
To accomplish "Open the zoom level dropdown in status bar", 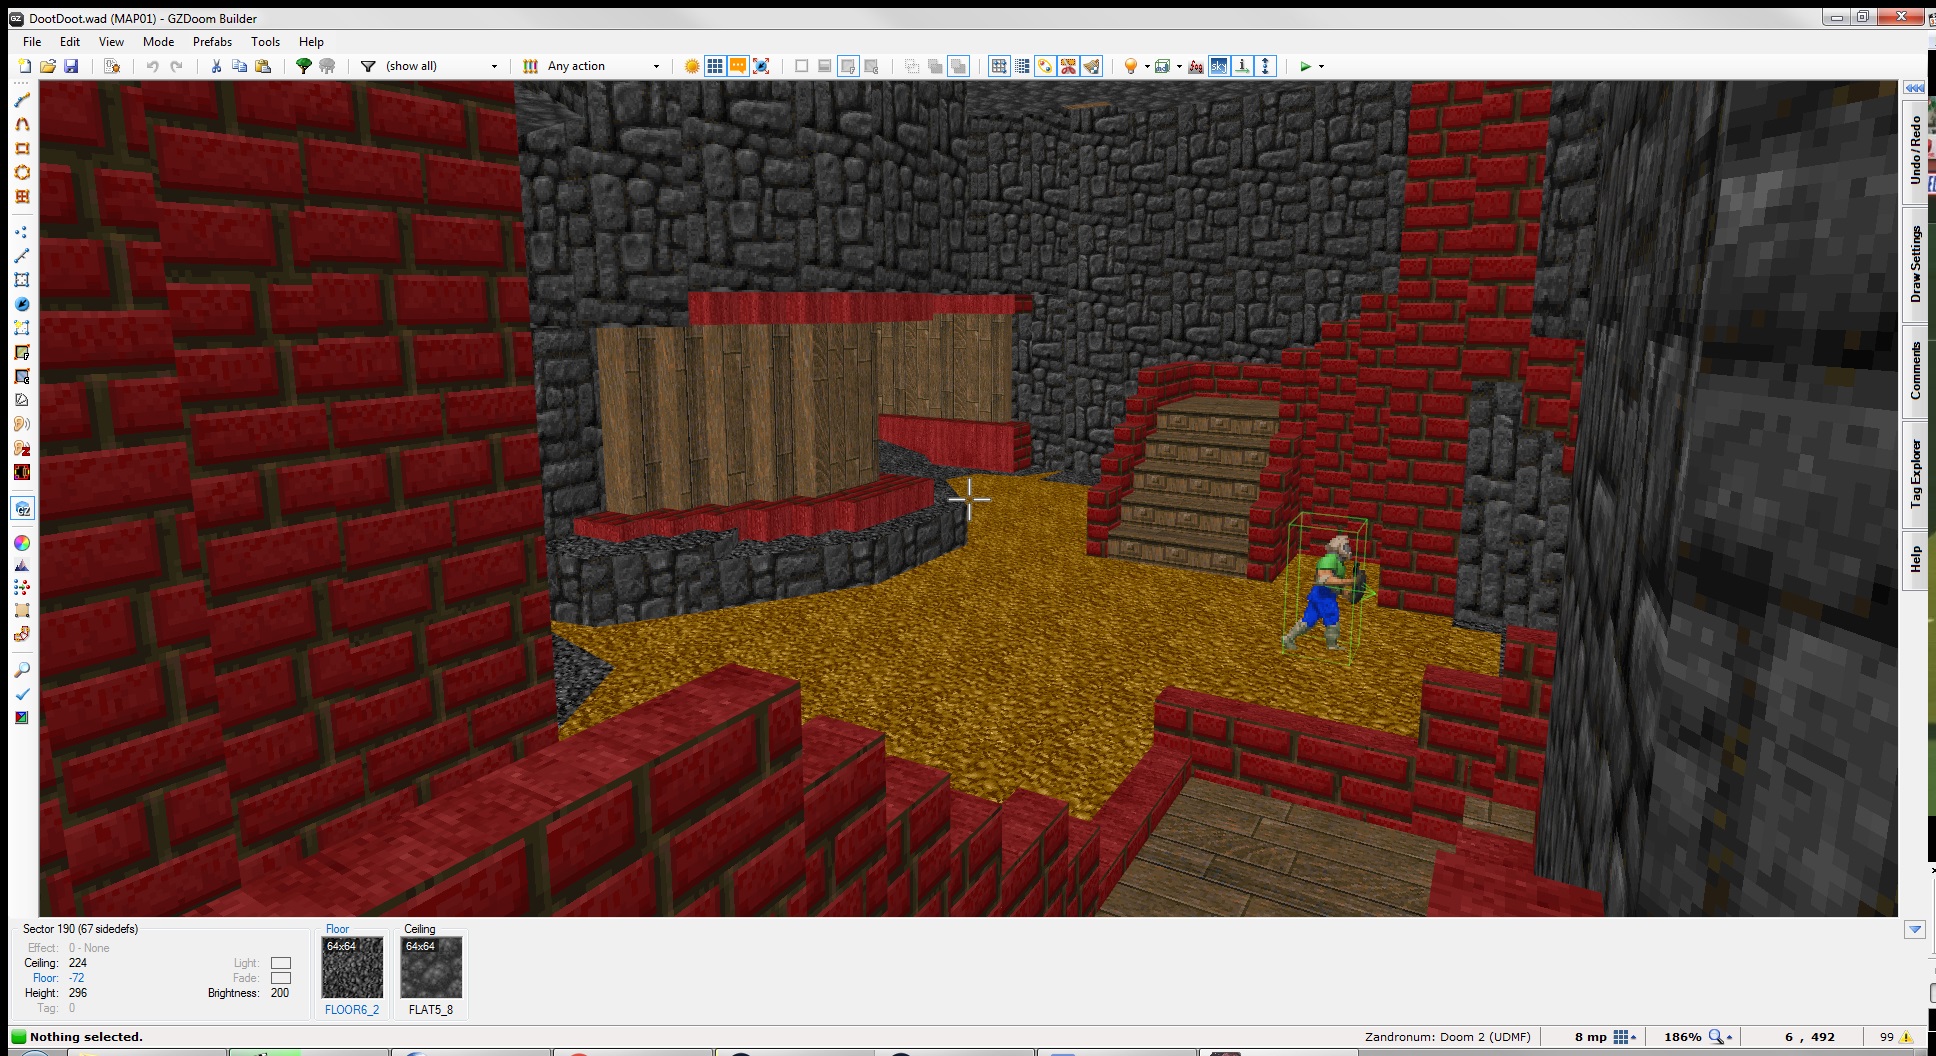I will [x=1722, y=1037].
